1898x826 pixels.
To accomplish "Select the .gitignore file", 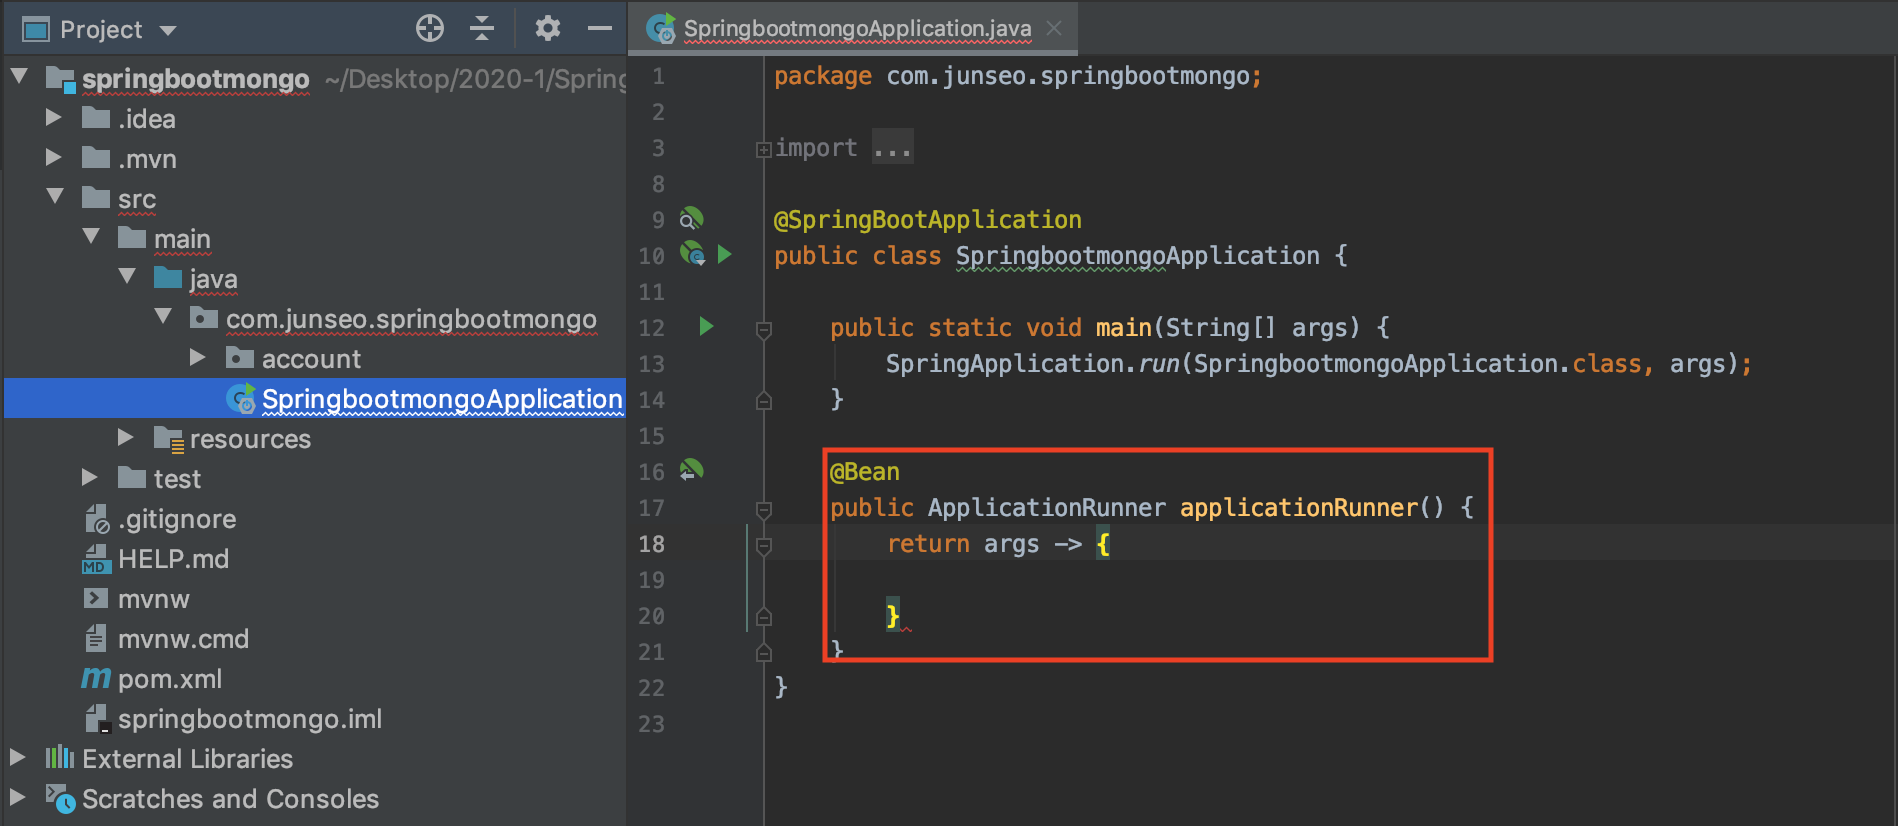I will pyautogui.click(x=177, y=519).
